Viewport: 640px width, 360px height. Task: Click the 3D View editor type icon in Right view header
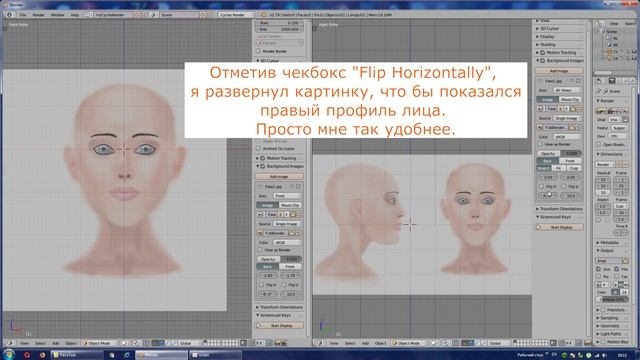tap(320, 343)
